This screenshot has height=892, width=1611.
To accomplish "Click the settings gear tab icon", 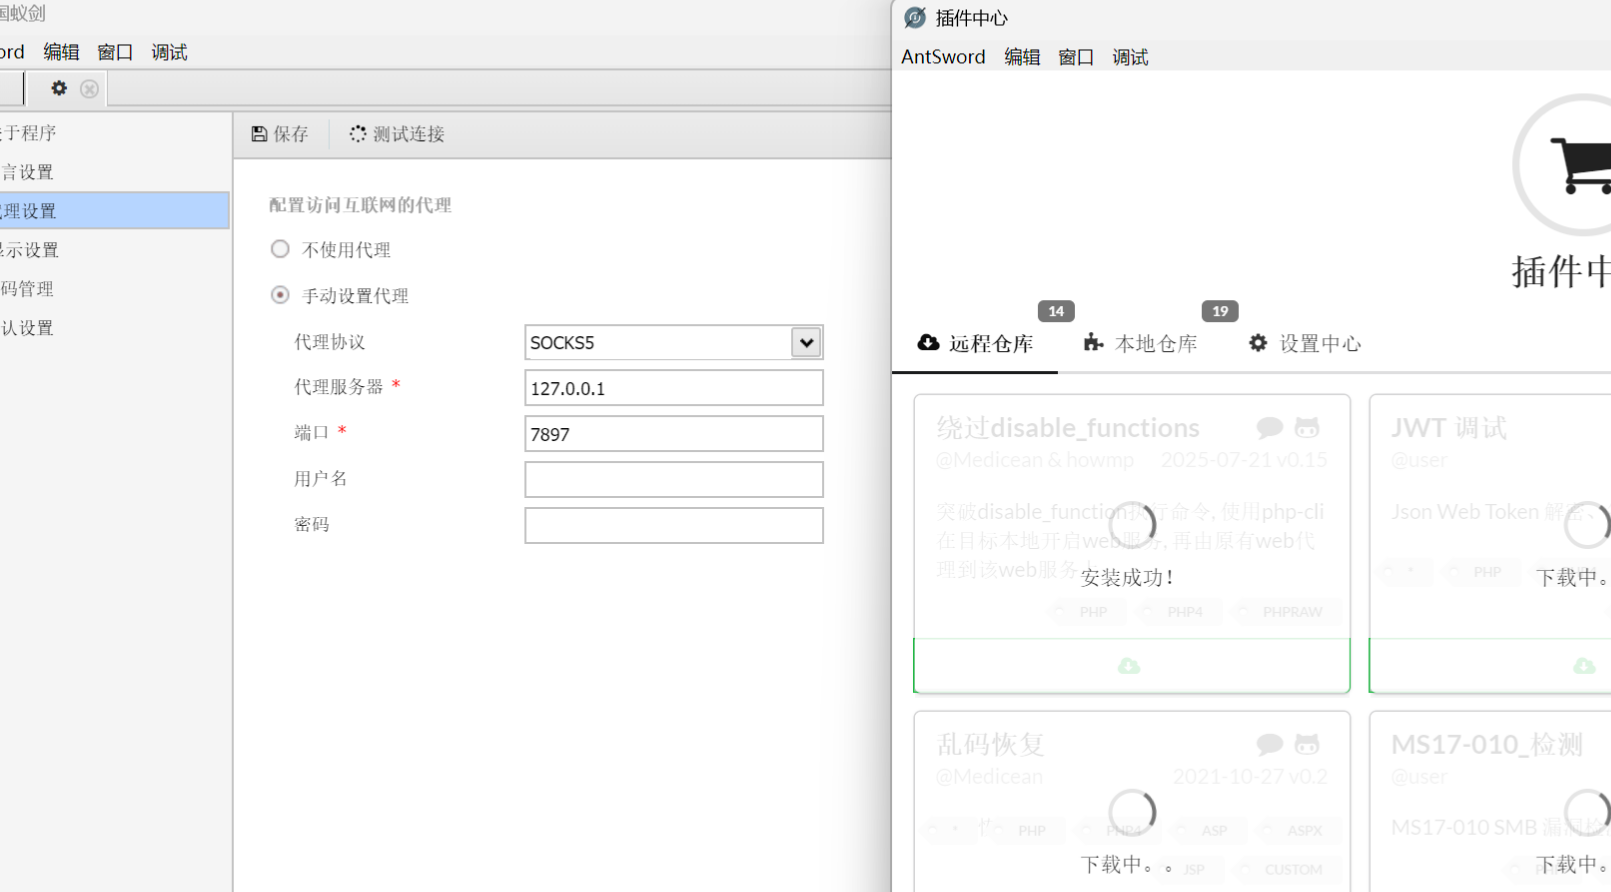I will tap(59, 89).
